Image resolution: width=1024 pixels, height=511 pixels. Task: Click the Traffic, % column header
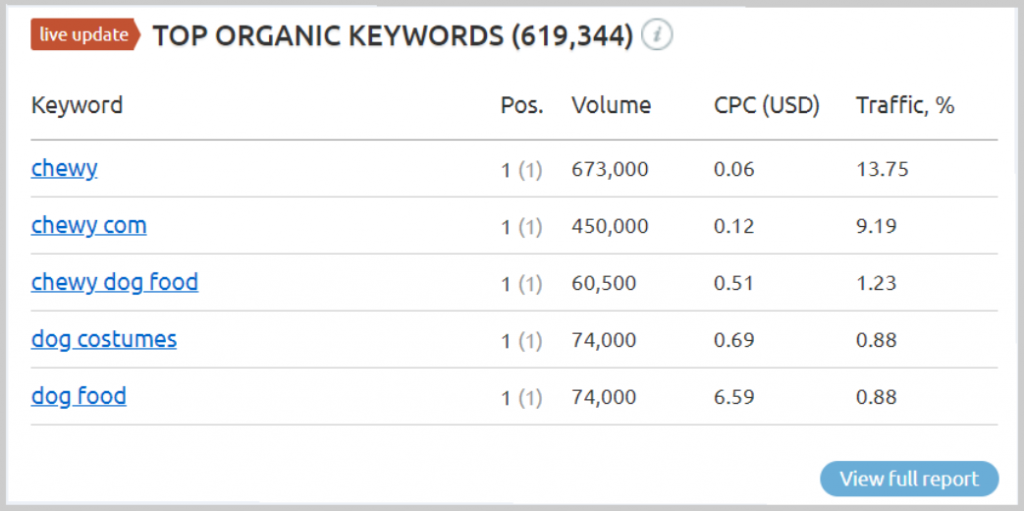pos(905,105)
